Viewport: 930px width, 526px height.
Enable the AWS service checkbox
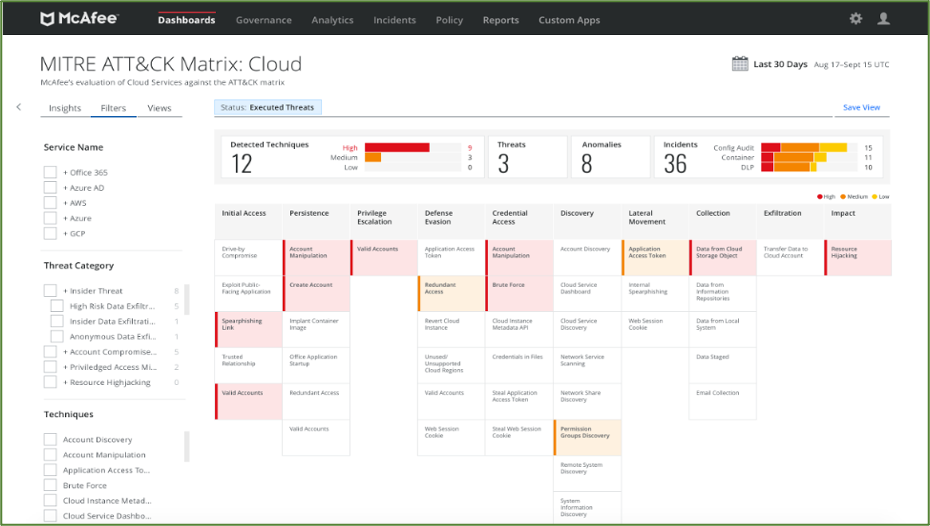click(x=50, y=203)
